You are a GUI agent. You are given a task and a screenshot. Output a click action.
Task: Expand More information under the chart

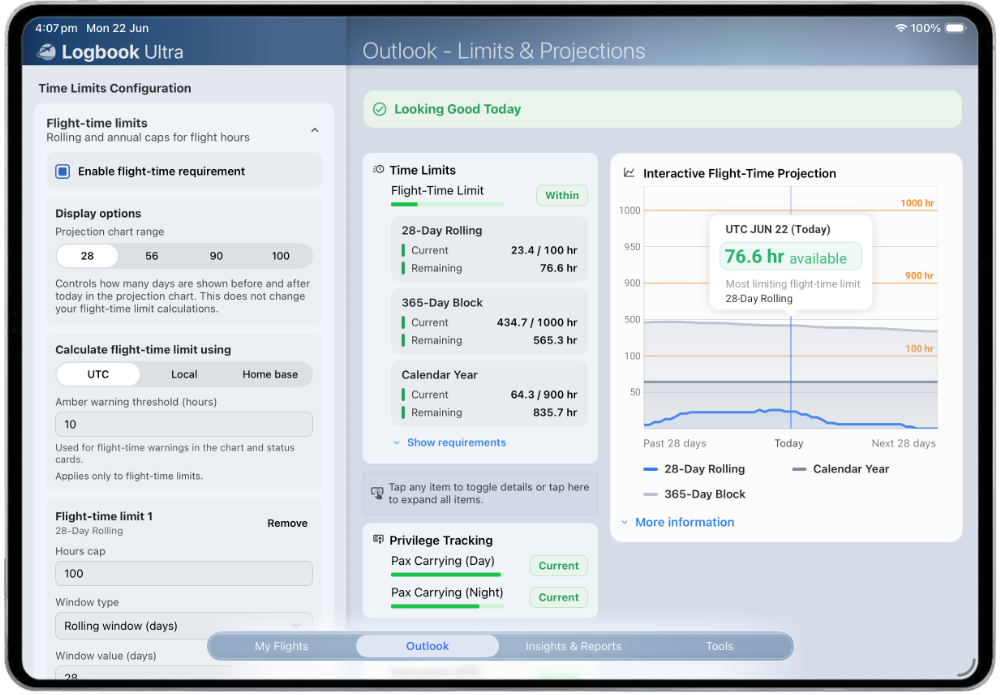(678, 523)
